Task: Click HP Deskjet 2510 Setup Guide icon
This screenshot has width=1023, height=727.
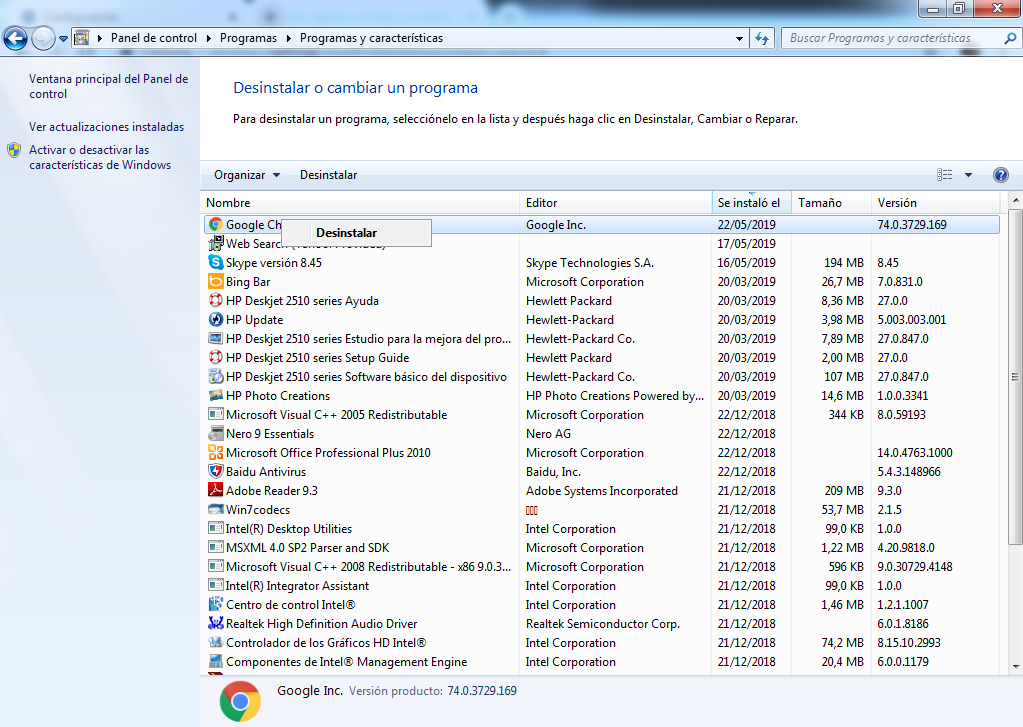Action: pos(215,357)
